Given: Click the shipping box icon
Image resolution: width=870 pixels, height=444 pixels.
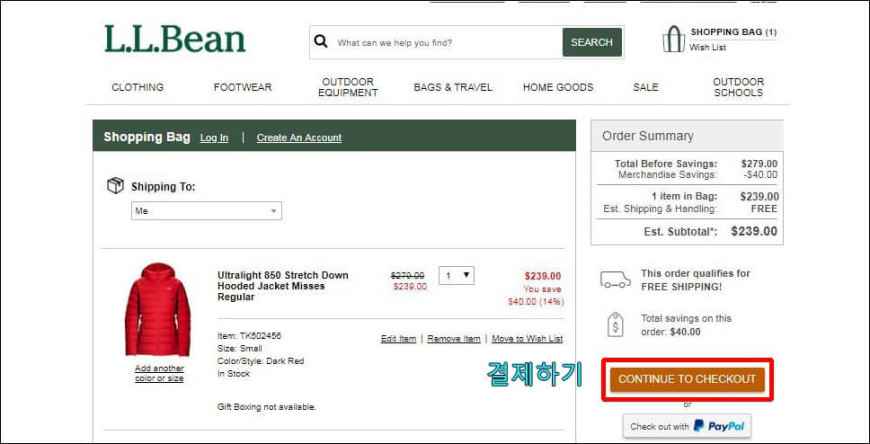Looking at the screenshot, I should [x=115, y=185].
